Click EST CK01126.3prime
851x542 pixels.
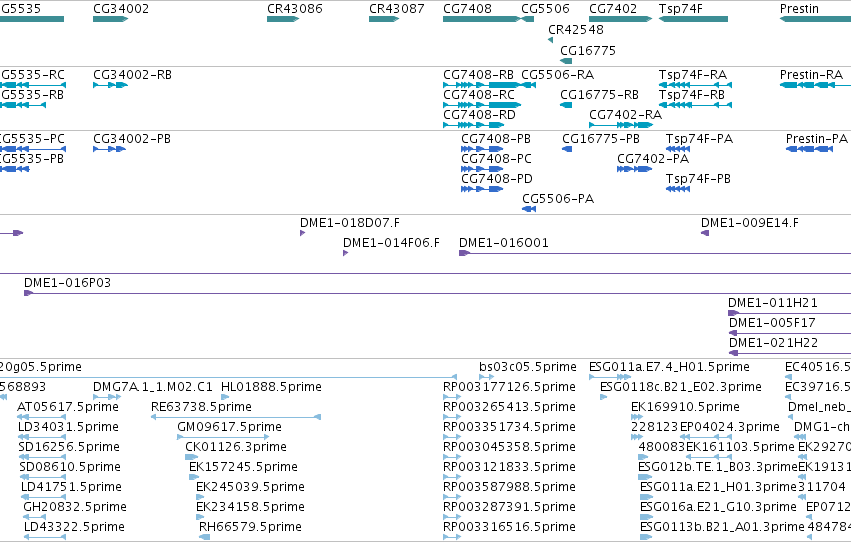(x=236, y=448)
